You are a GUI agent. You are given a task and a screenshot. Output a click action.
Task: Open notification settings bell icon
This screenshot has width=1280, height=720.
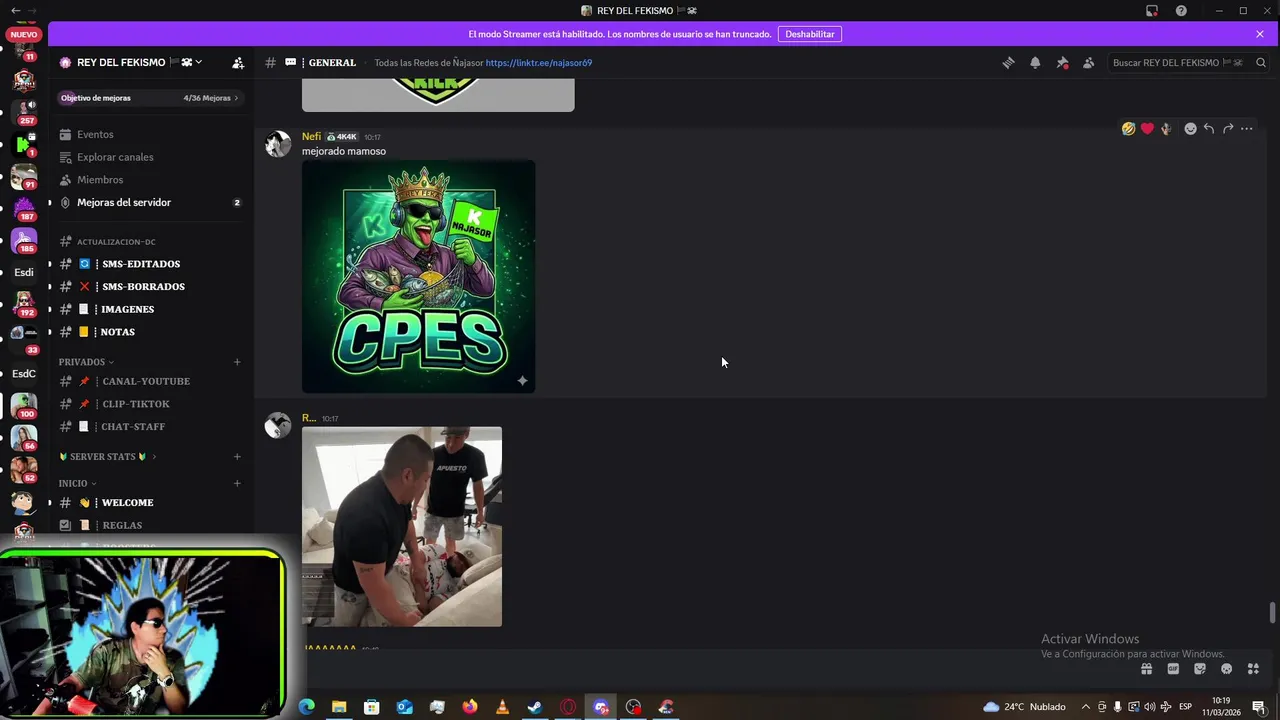pyautogui.click(x=1035, y=62)
